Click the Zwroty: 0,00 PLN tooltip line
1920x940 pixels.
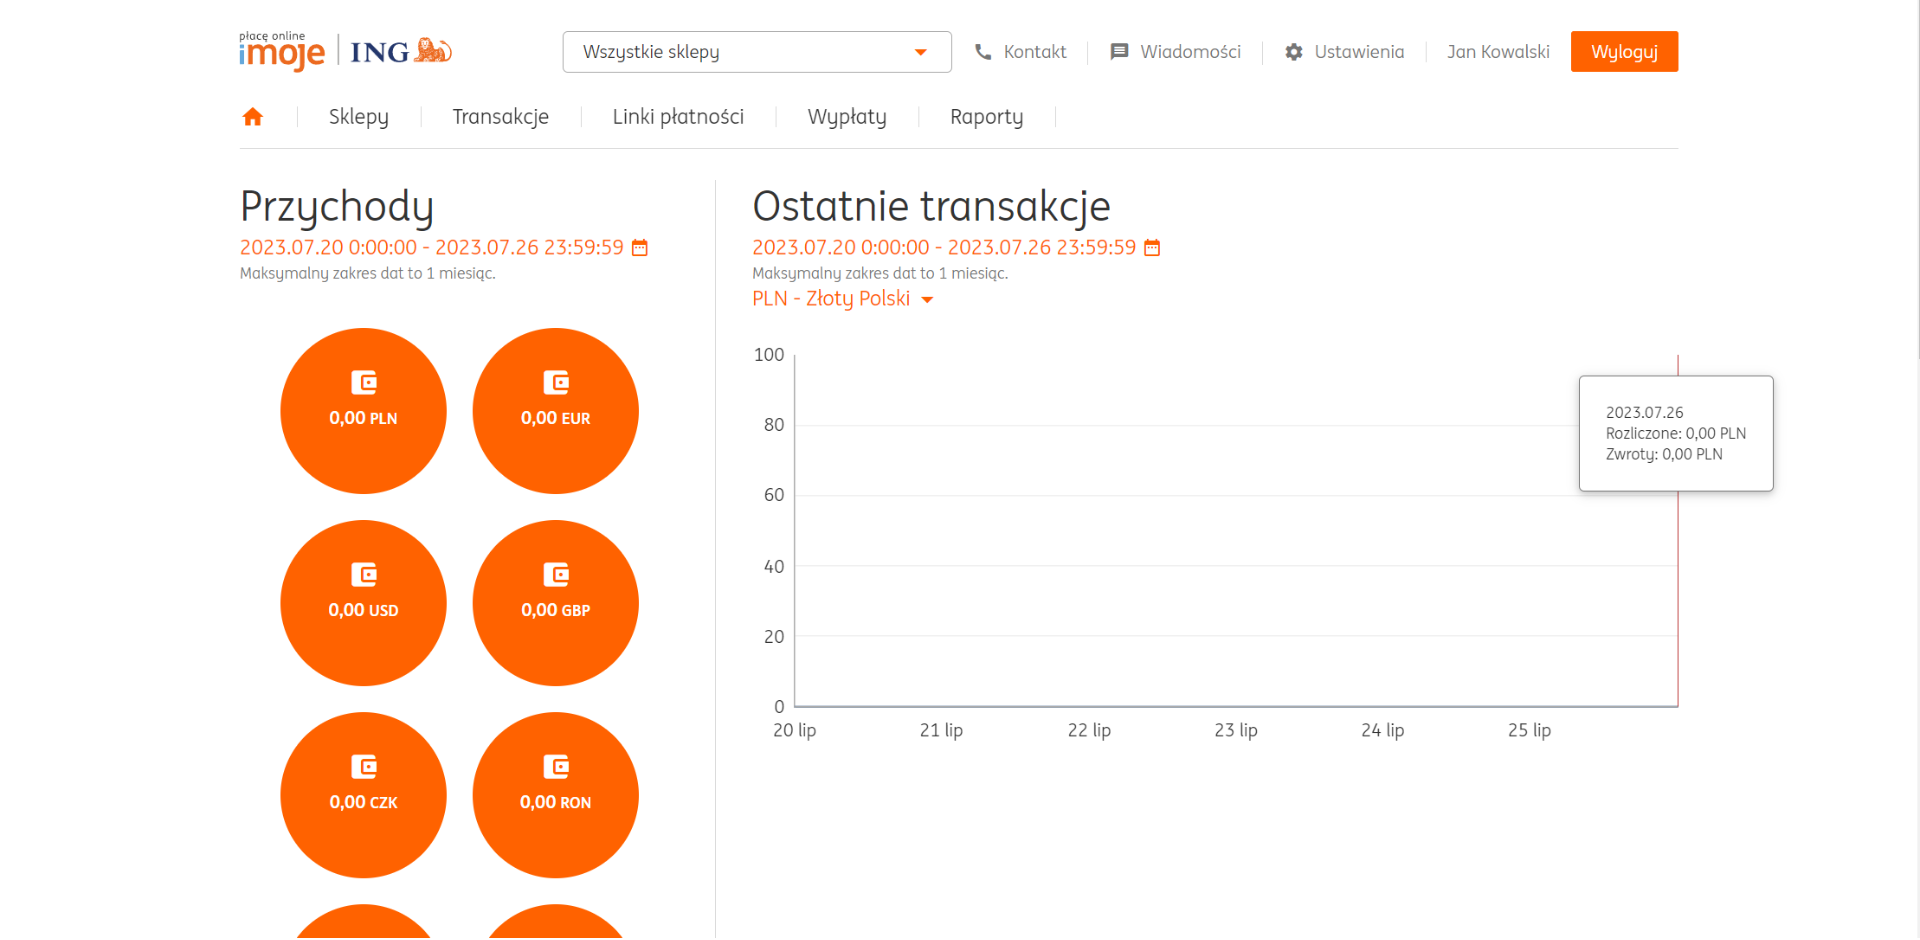(1664, 454)
